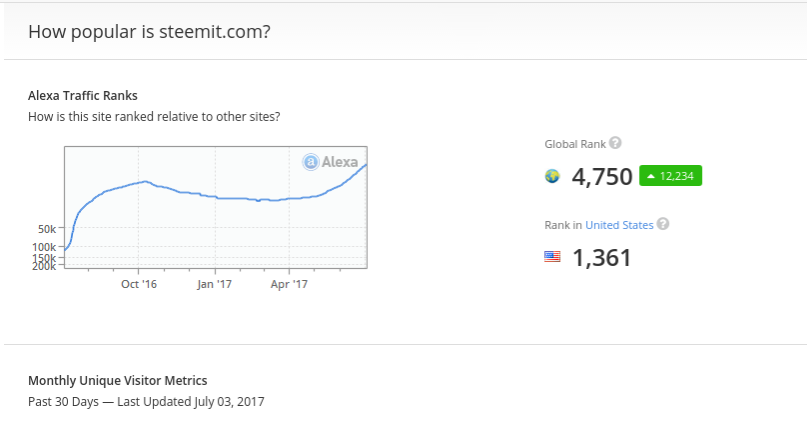807x427 pixels.
Task: Click the 'Global Rank' label text
Action: tap(574, 144)
